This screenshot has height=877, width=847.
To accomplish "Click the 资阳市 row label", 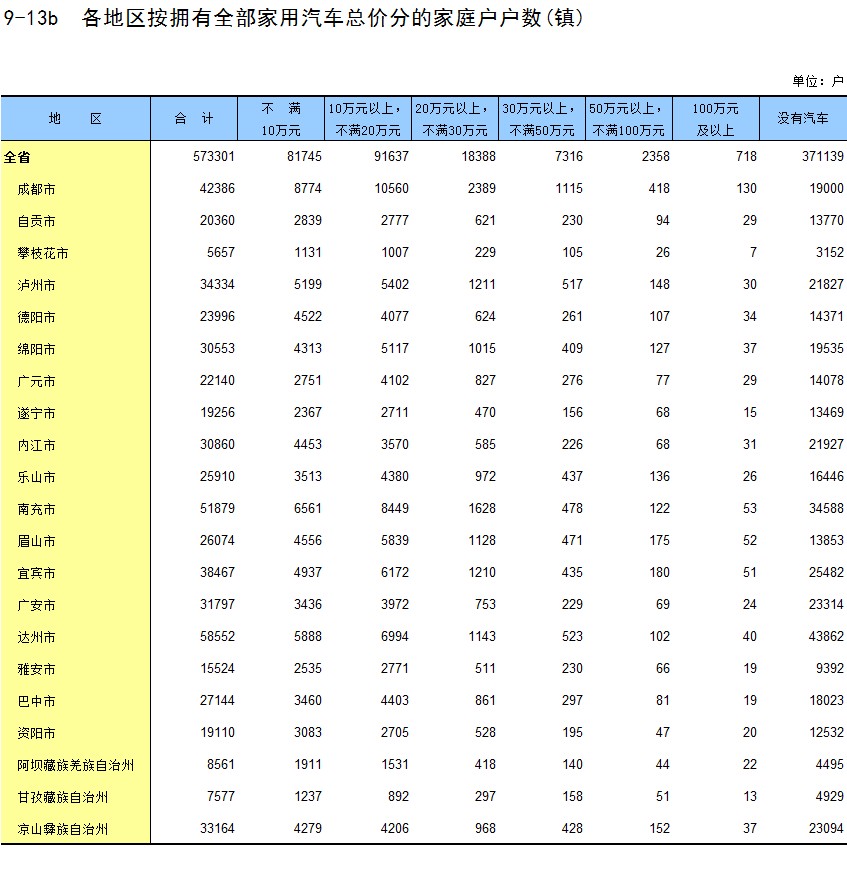I will coord(36,733).
